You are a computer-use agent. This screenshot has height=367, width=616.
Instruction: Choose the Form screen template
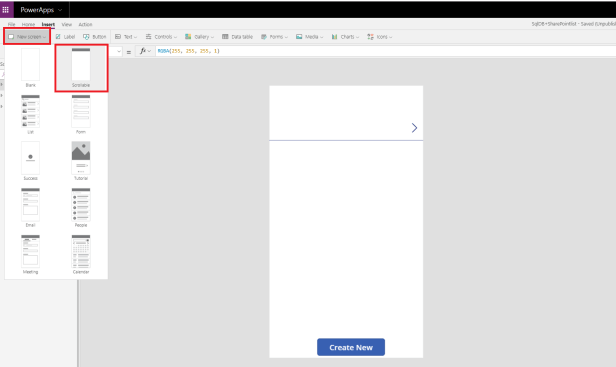81,114
